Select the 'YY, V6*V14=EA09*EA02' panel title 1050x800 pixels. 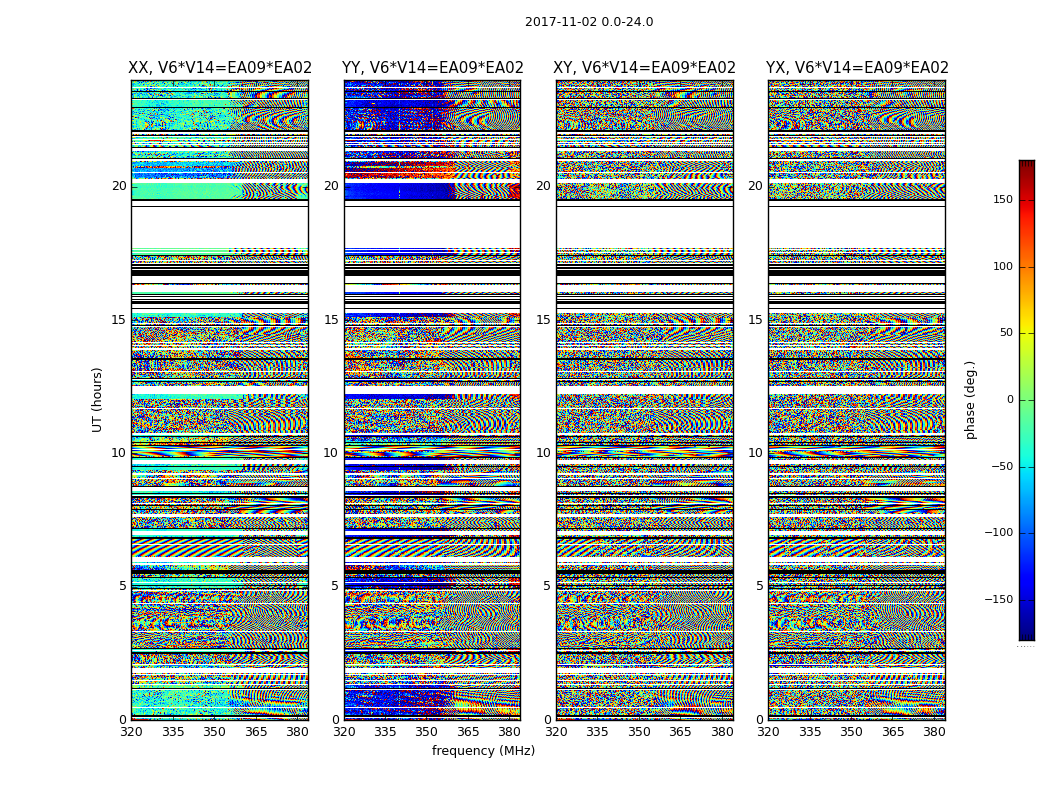pyautogui.click(x=433, y=68)
